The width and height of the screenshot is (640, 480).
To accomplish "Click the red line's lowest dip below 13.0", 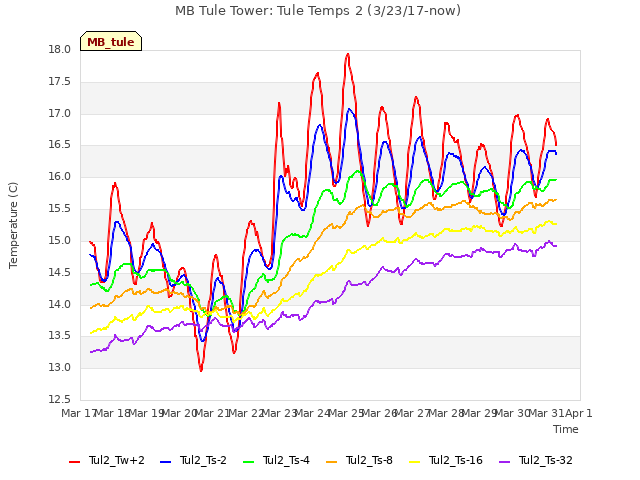I will click(201, 370).
